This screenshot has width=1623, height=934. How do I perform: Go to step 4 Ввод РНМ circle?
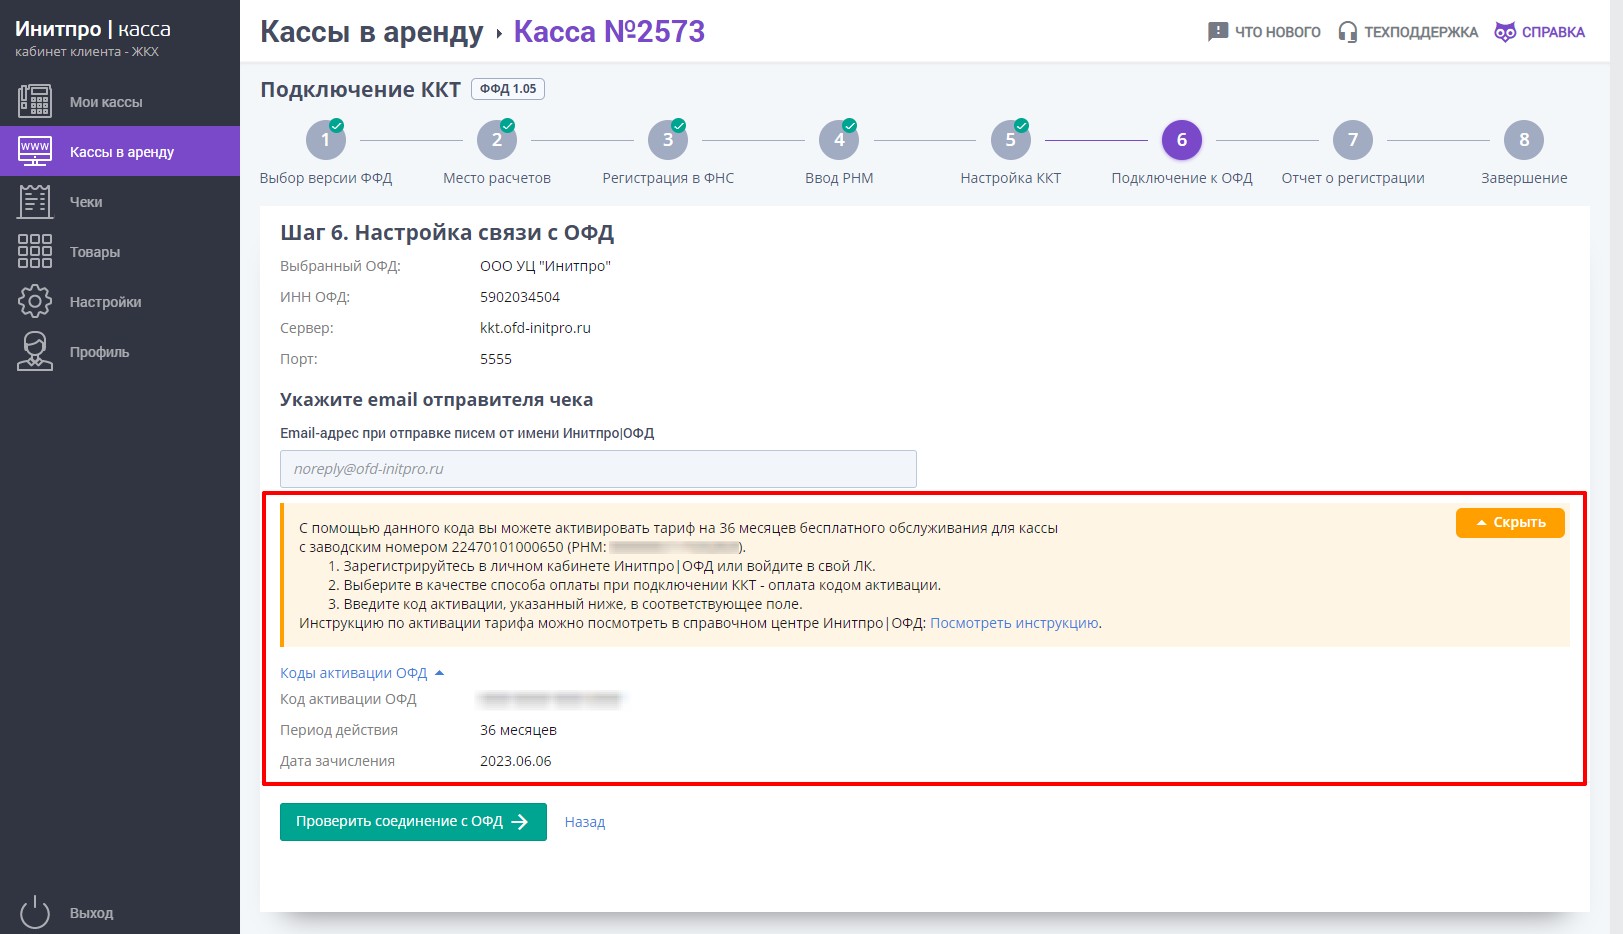[839, 139]
